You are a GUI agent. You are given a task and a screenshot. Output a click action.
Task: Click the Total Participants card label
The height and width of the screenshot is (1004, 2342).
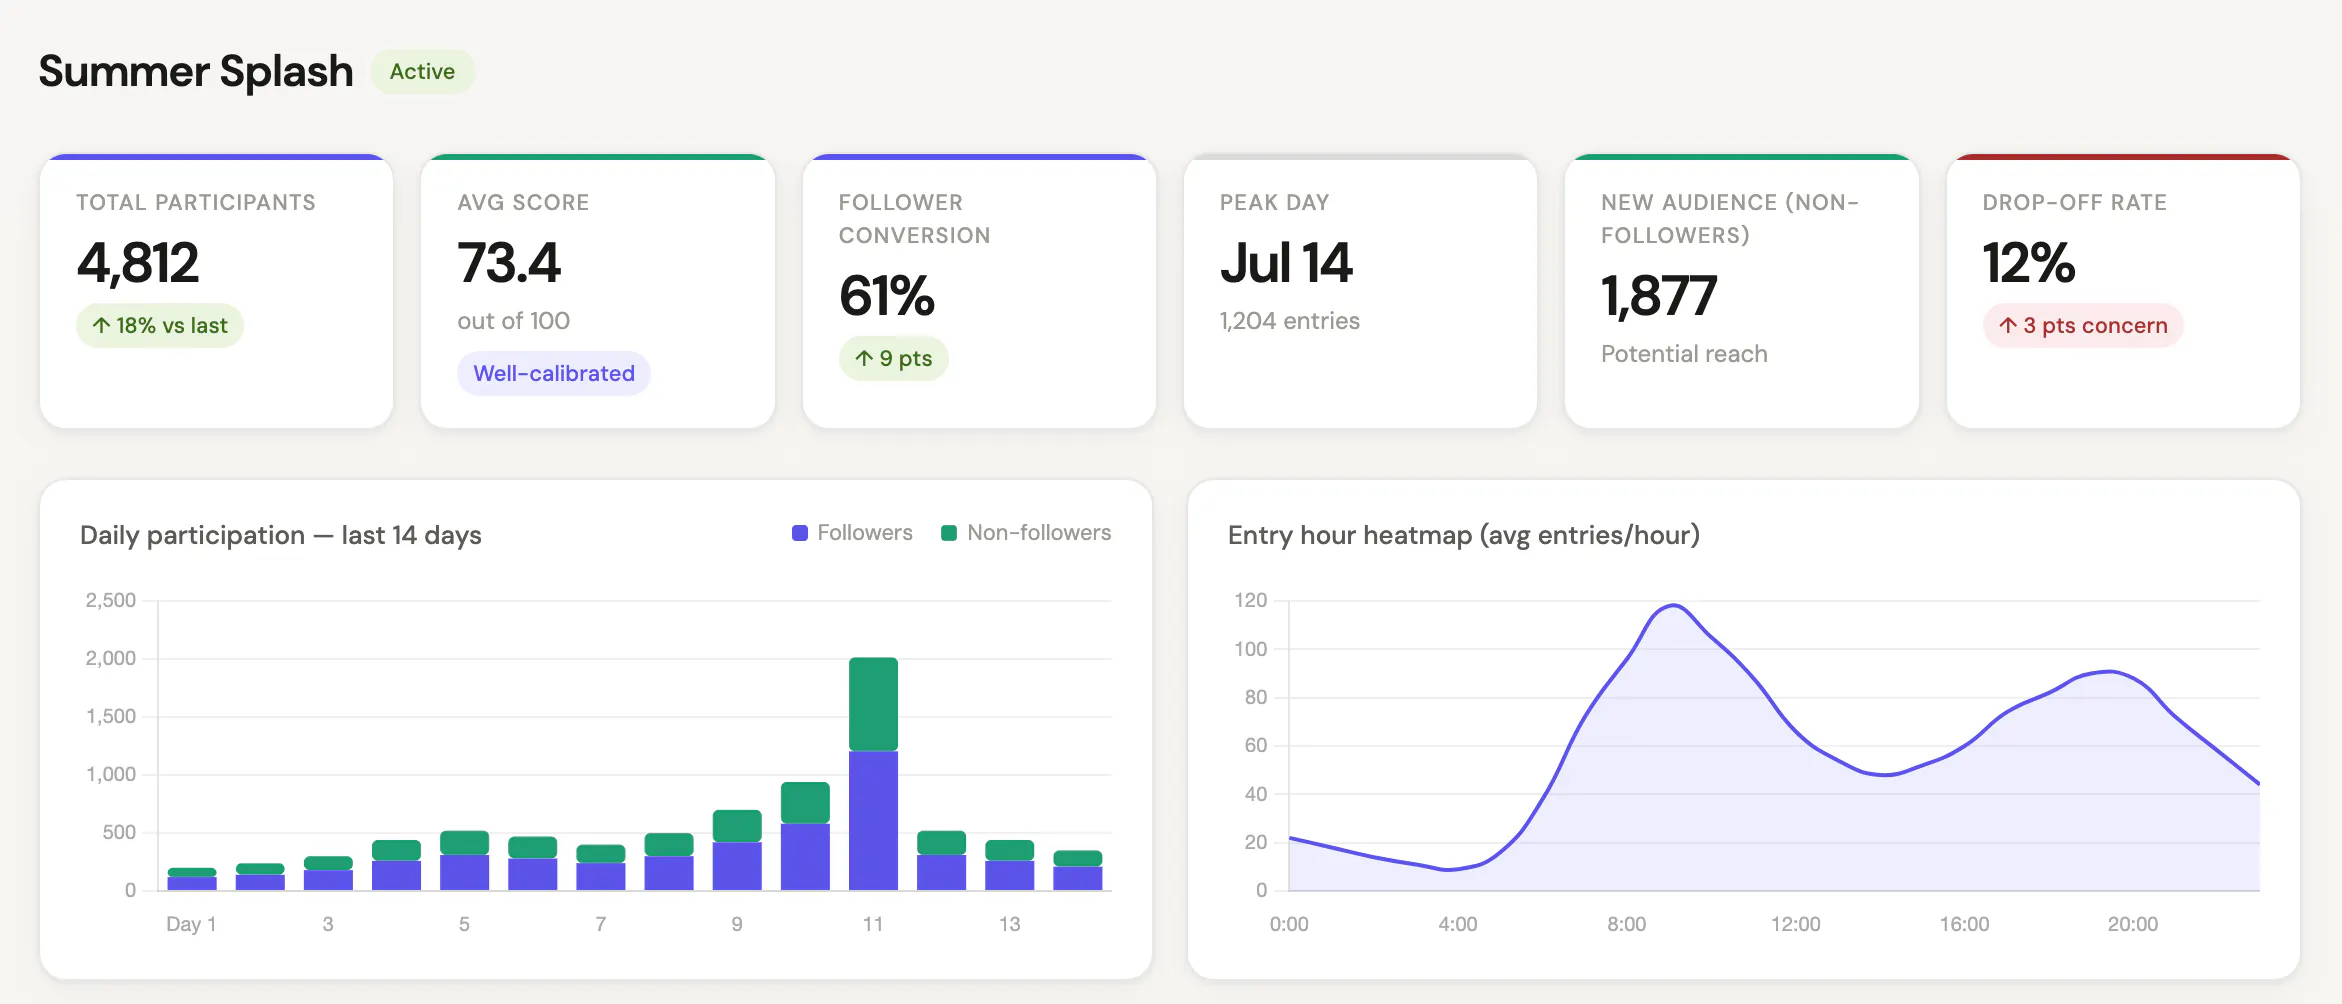click(196, 203)
